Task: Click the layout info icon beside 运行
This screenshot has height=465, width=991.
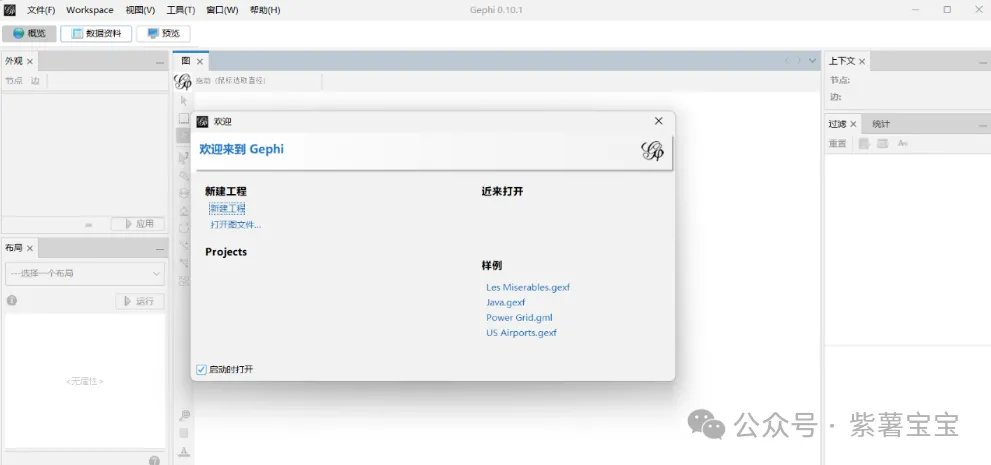Action: 12,300
